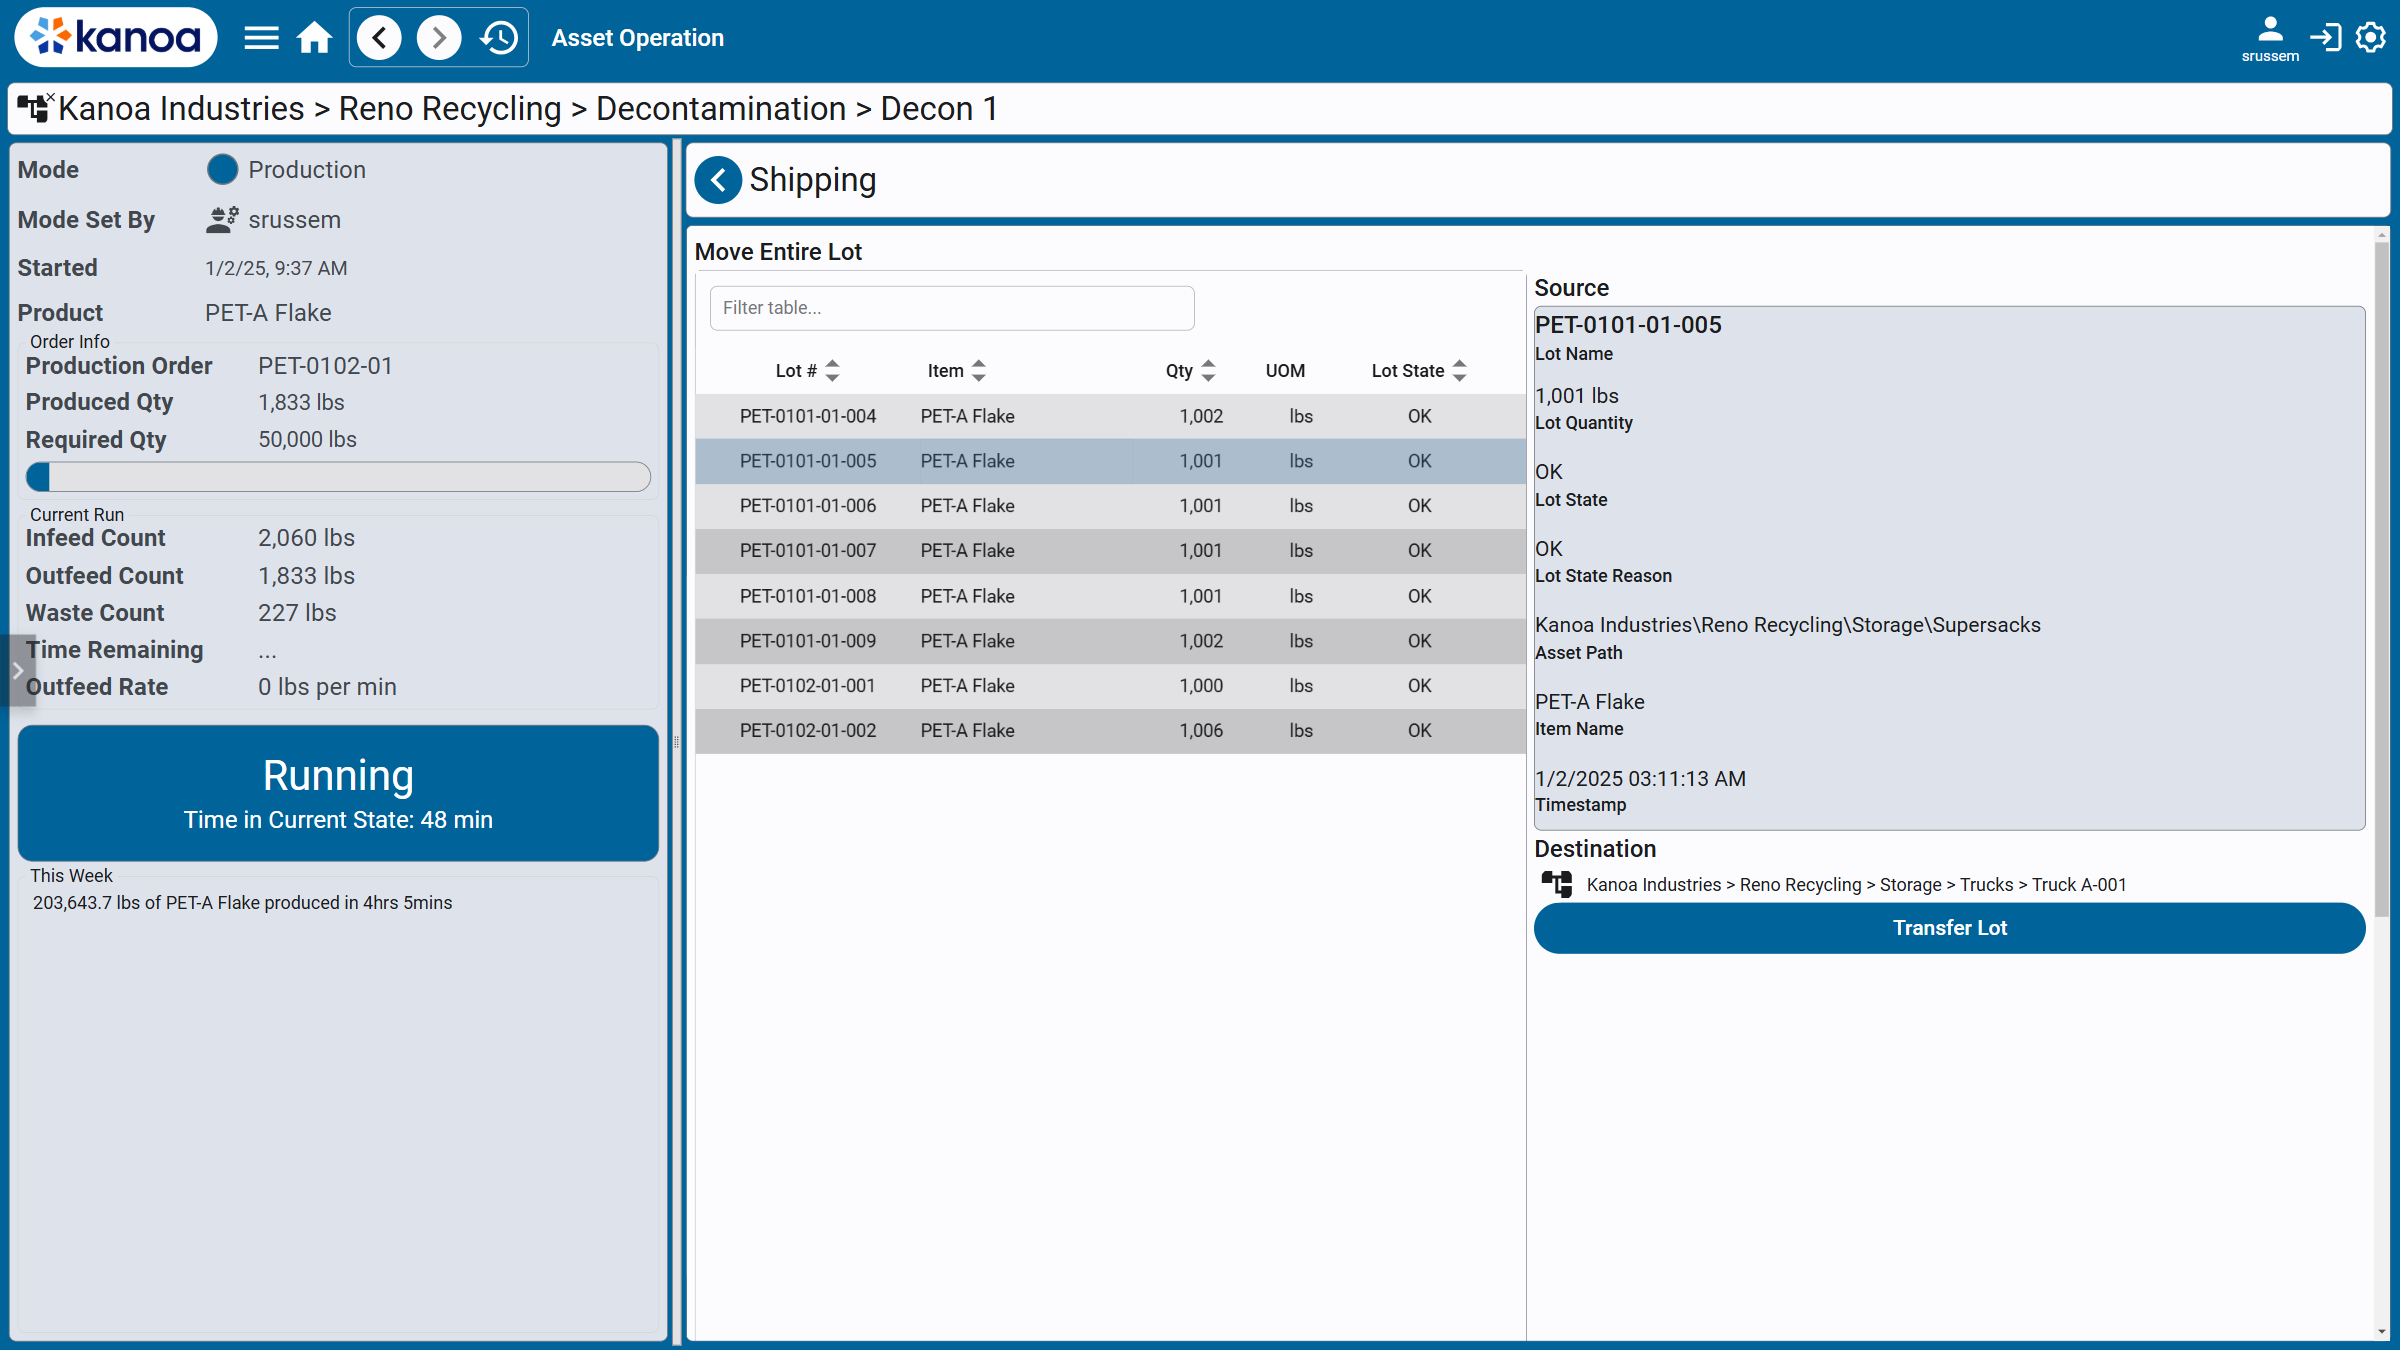Sort the table by Qty column

[1208, 371]
